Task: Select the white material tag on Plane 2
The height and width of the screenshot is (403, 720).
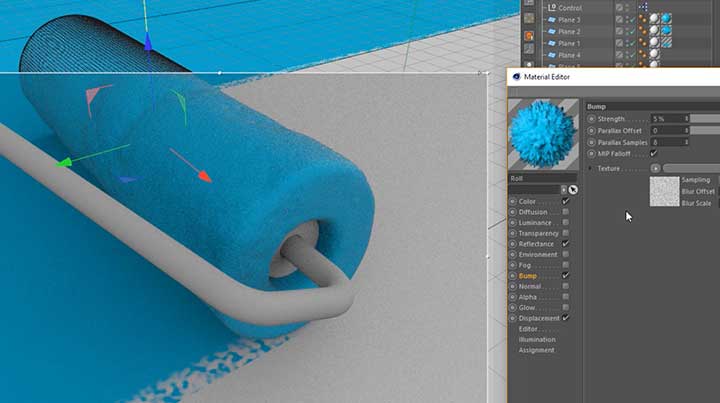Action: coord(654,31)
